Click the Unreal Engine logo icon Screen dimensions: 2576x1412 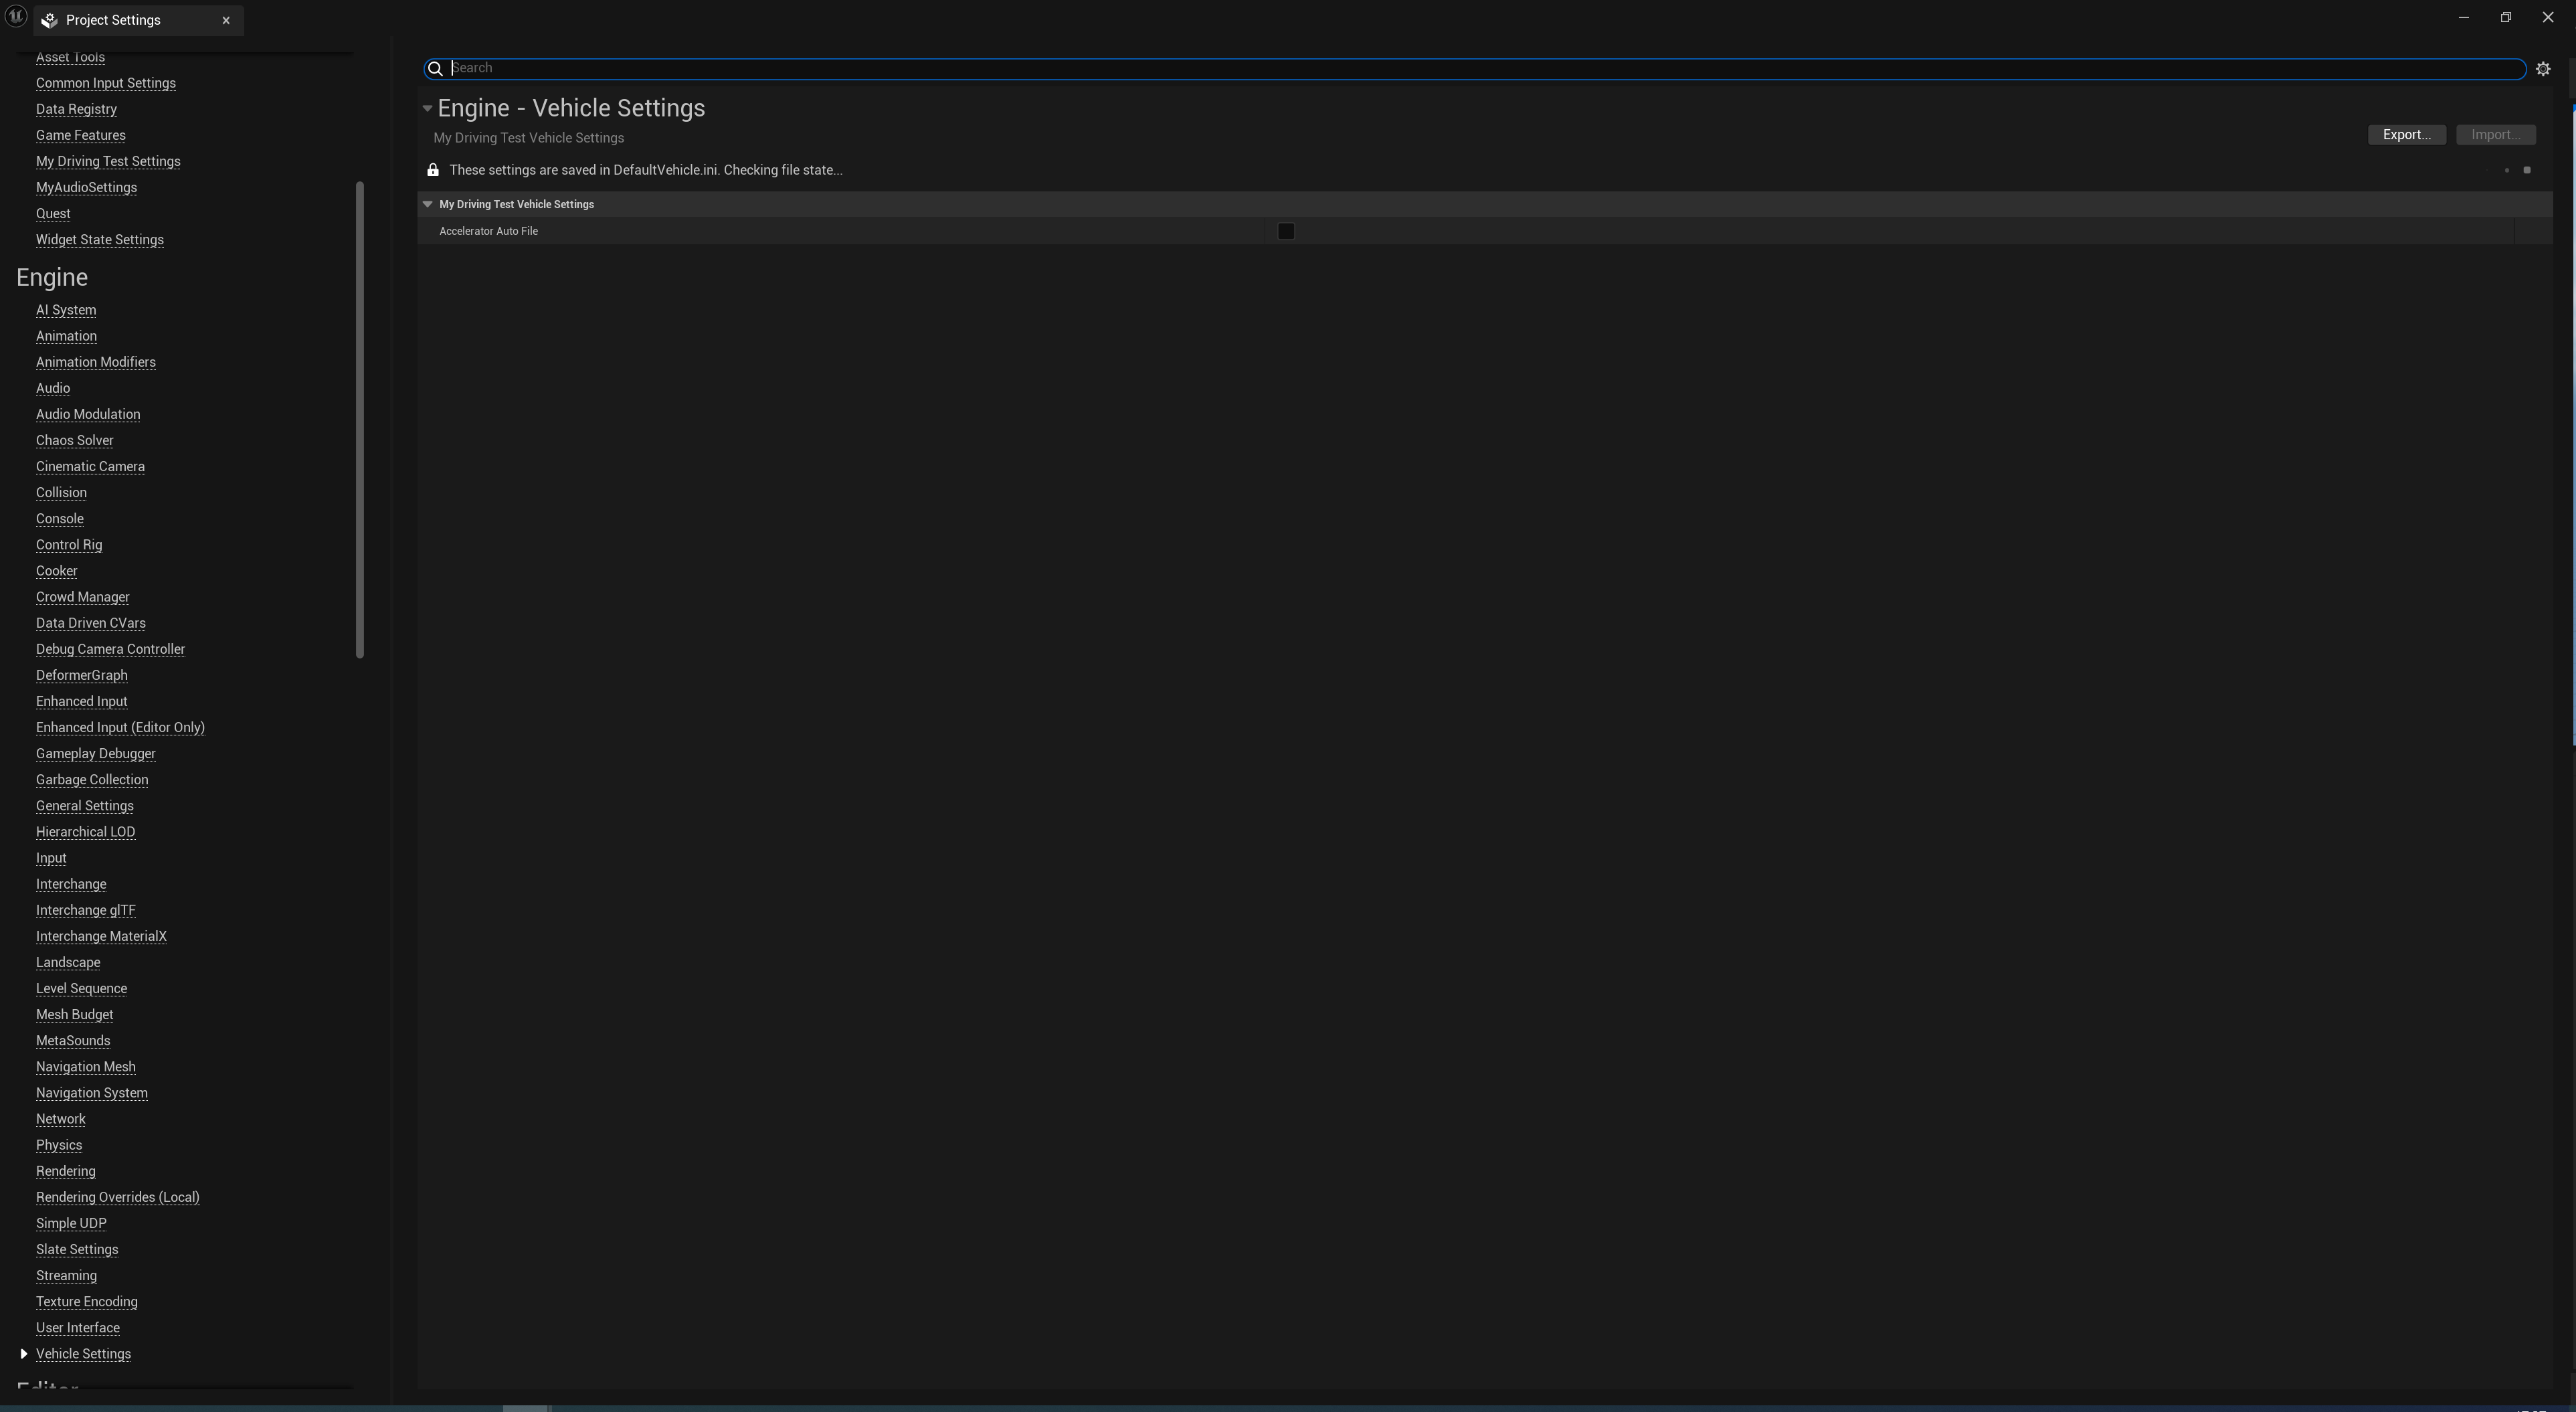click(x=15, y=17)
